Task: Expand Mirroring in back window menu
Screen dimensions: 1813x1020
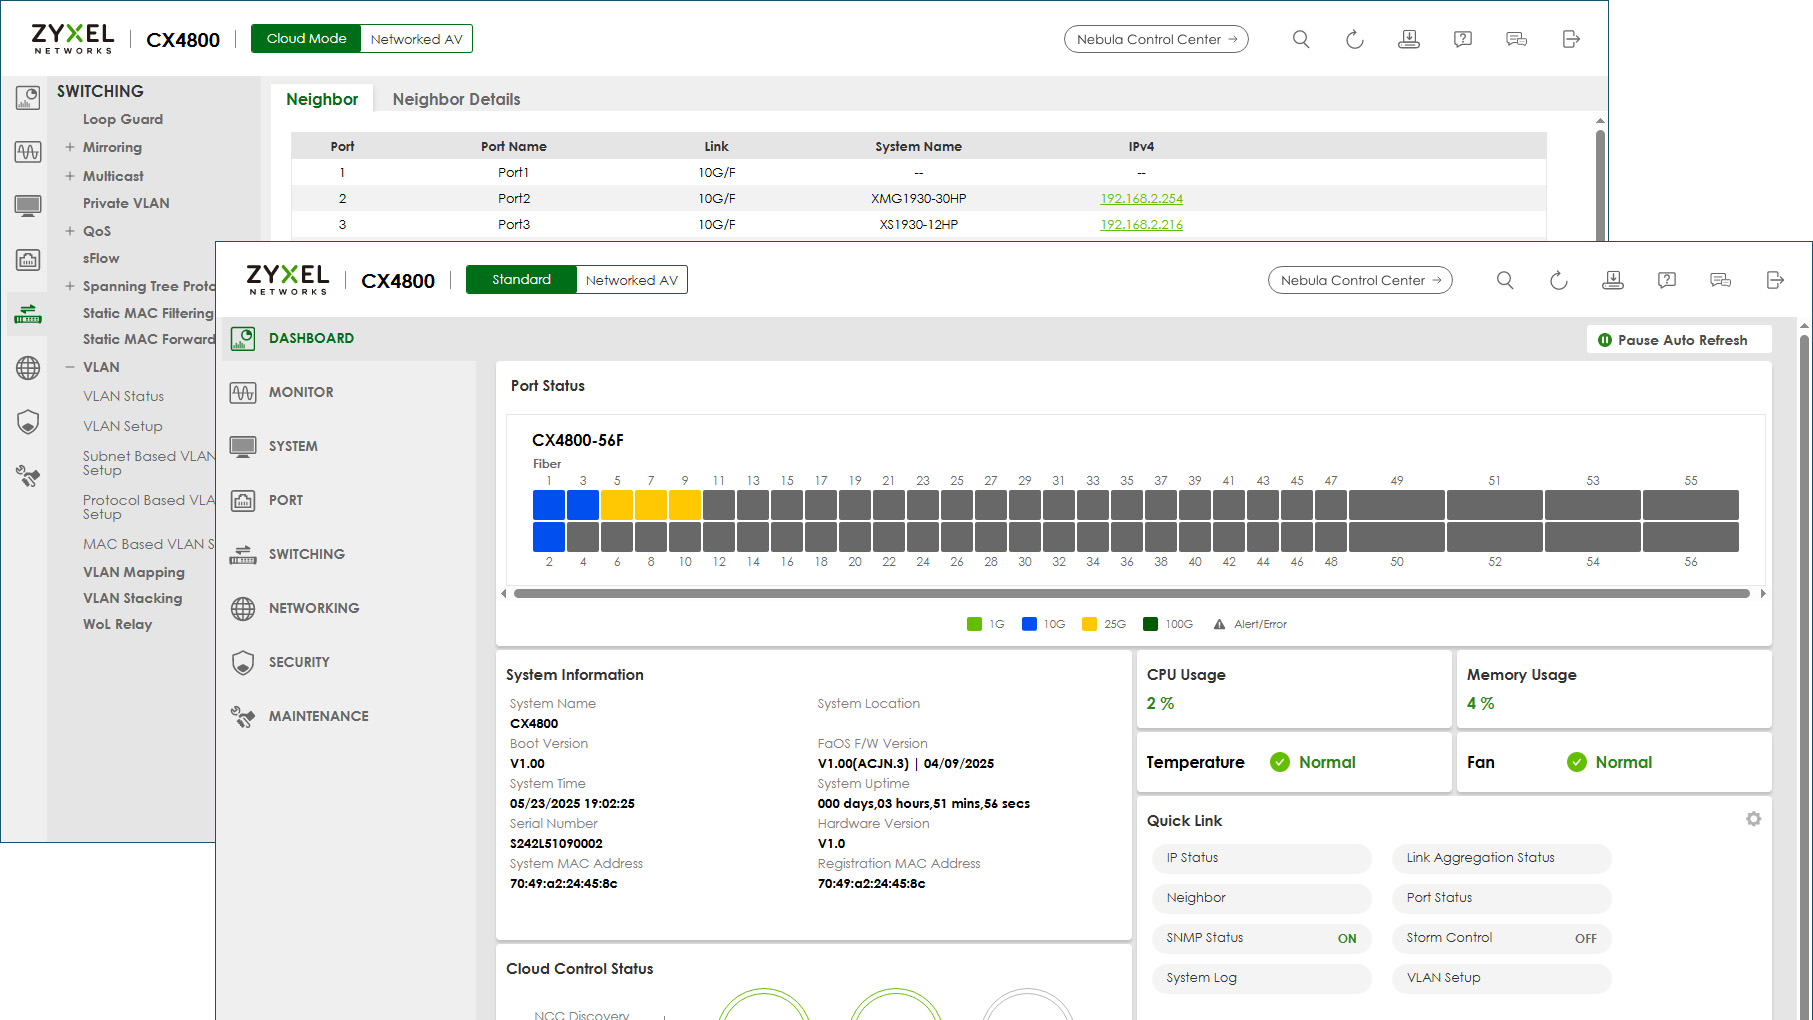Action: point(70,147)
